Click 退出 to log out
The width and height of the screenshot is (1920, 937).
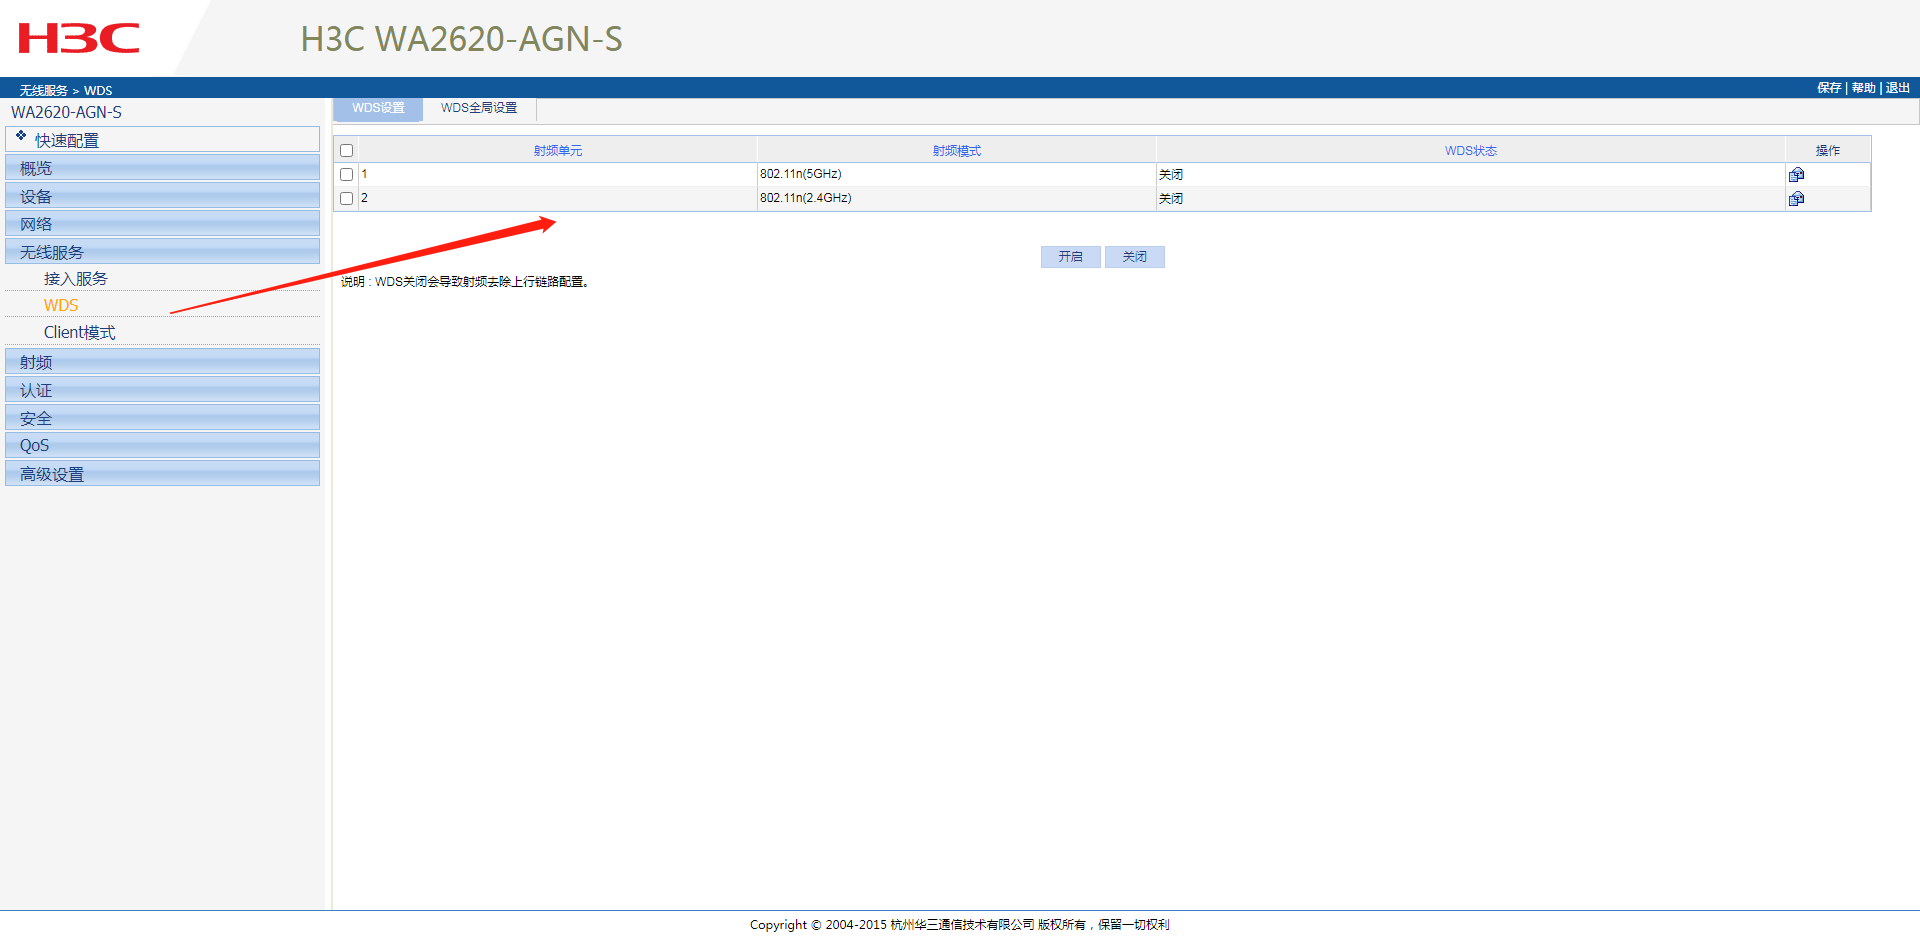[x=1898, y=88]
